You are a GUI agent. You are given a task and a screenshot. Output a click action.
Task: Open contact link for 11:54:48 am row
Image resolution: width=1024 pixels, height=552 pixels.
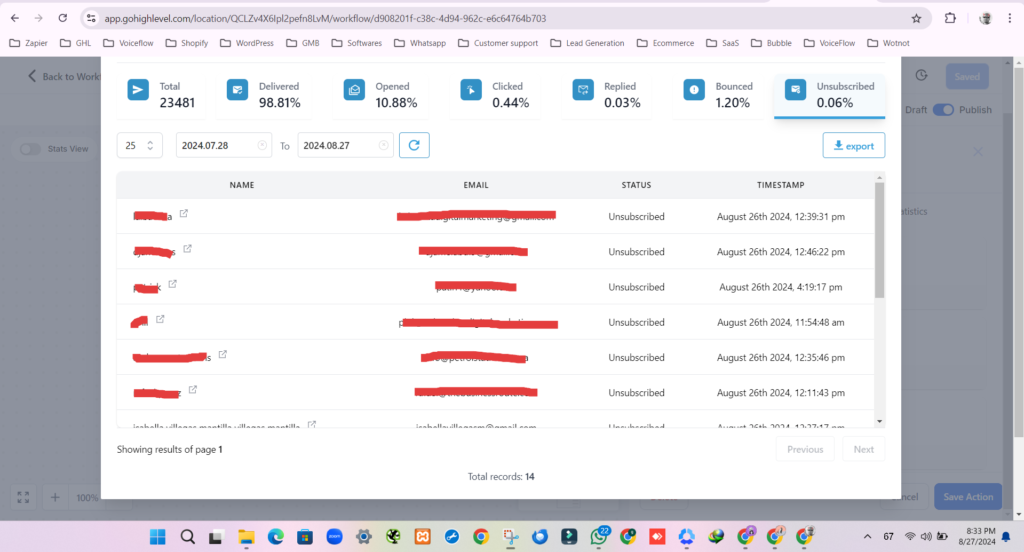(160, 319)
